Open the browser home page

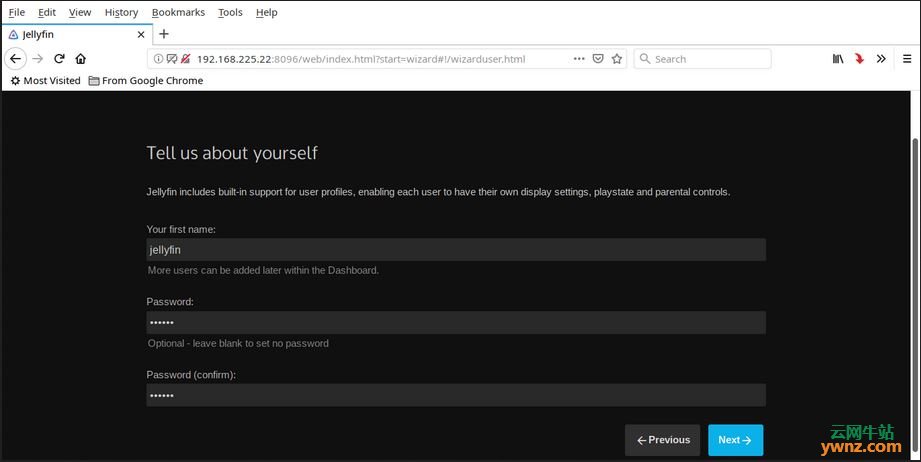(80, 59)
